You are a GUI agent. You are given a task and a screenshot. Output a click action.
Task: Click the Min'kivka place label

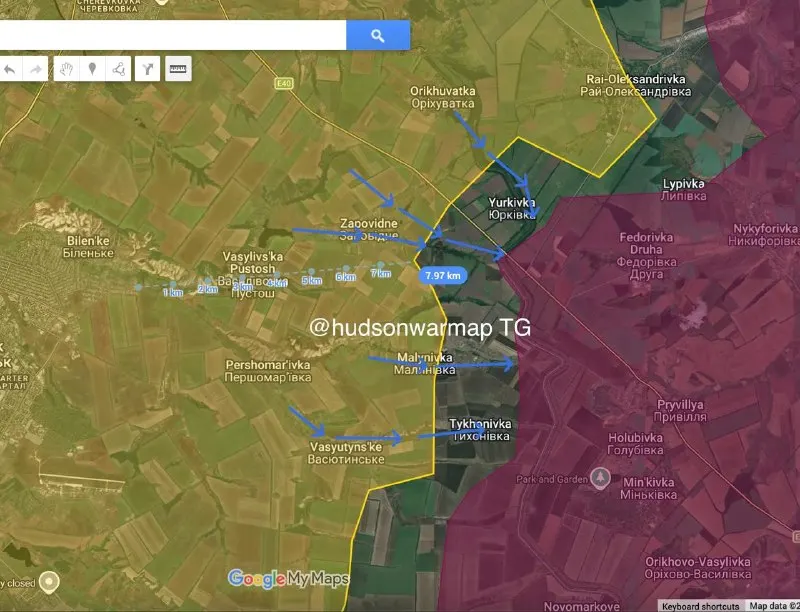(648, 488)
